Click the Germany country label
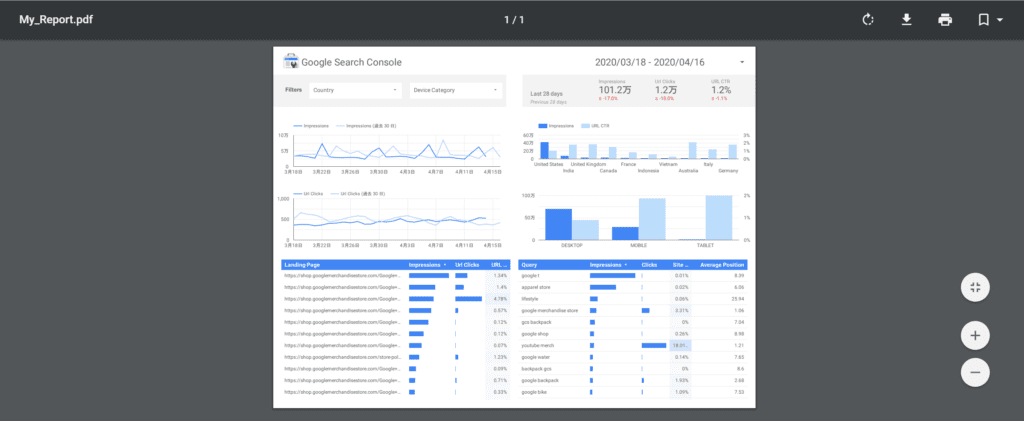This screenshot has height=421, width=1024. tap(728, 171)
